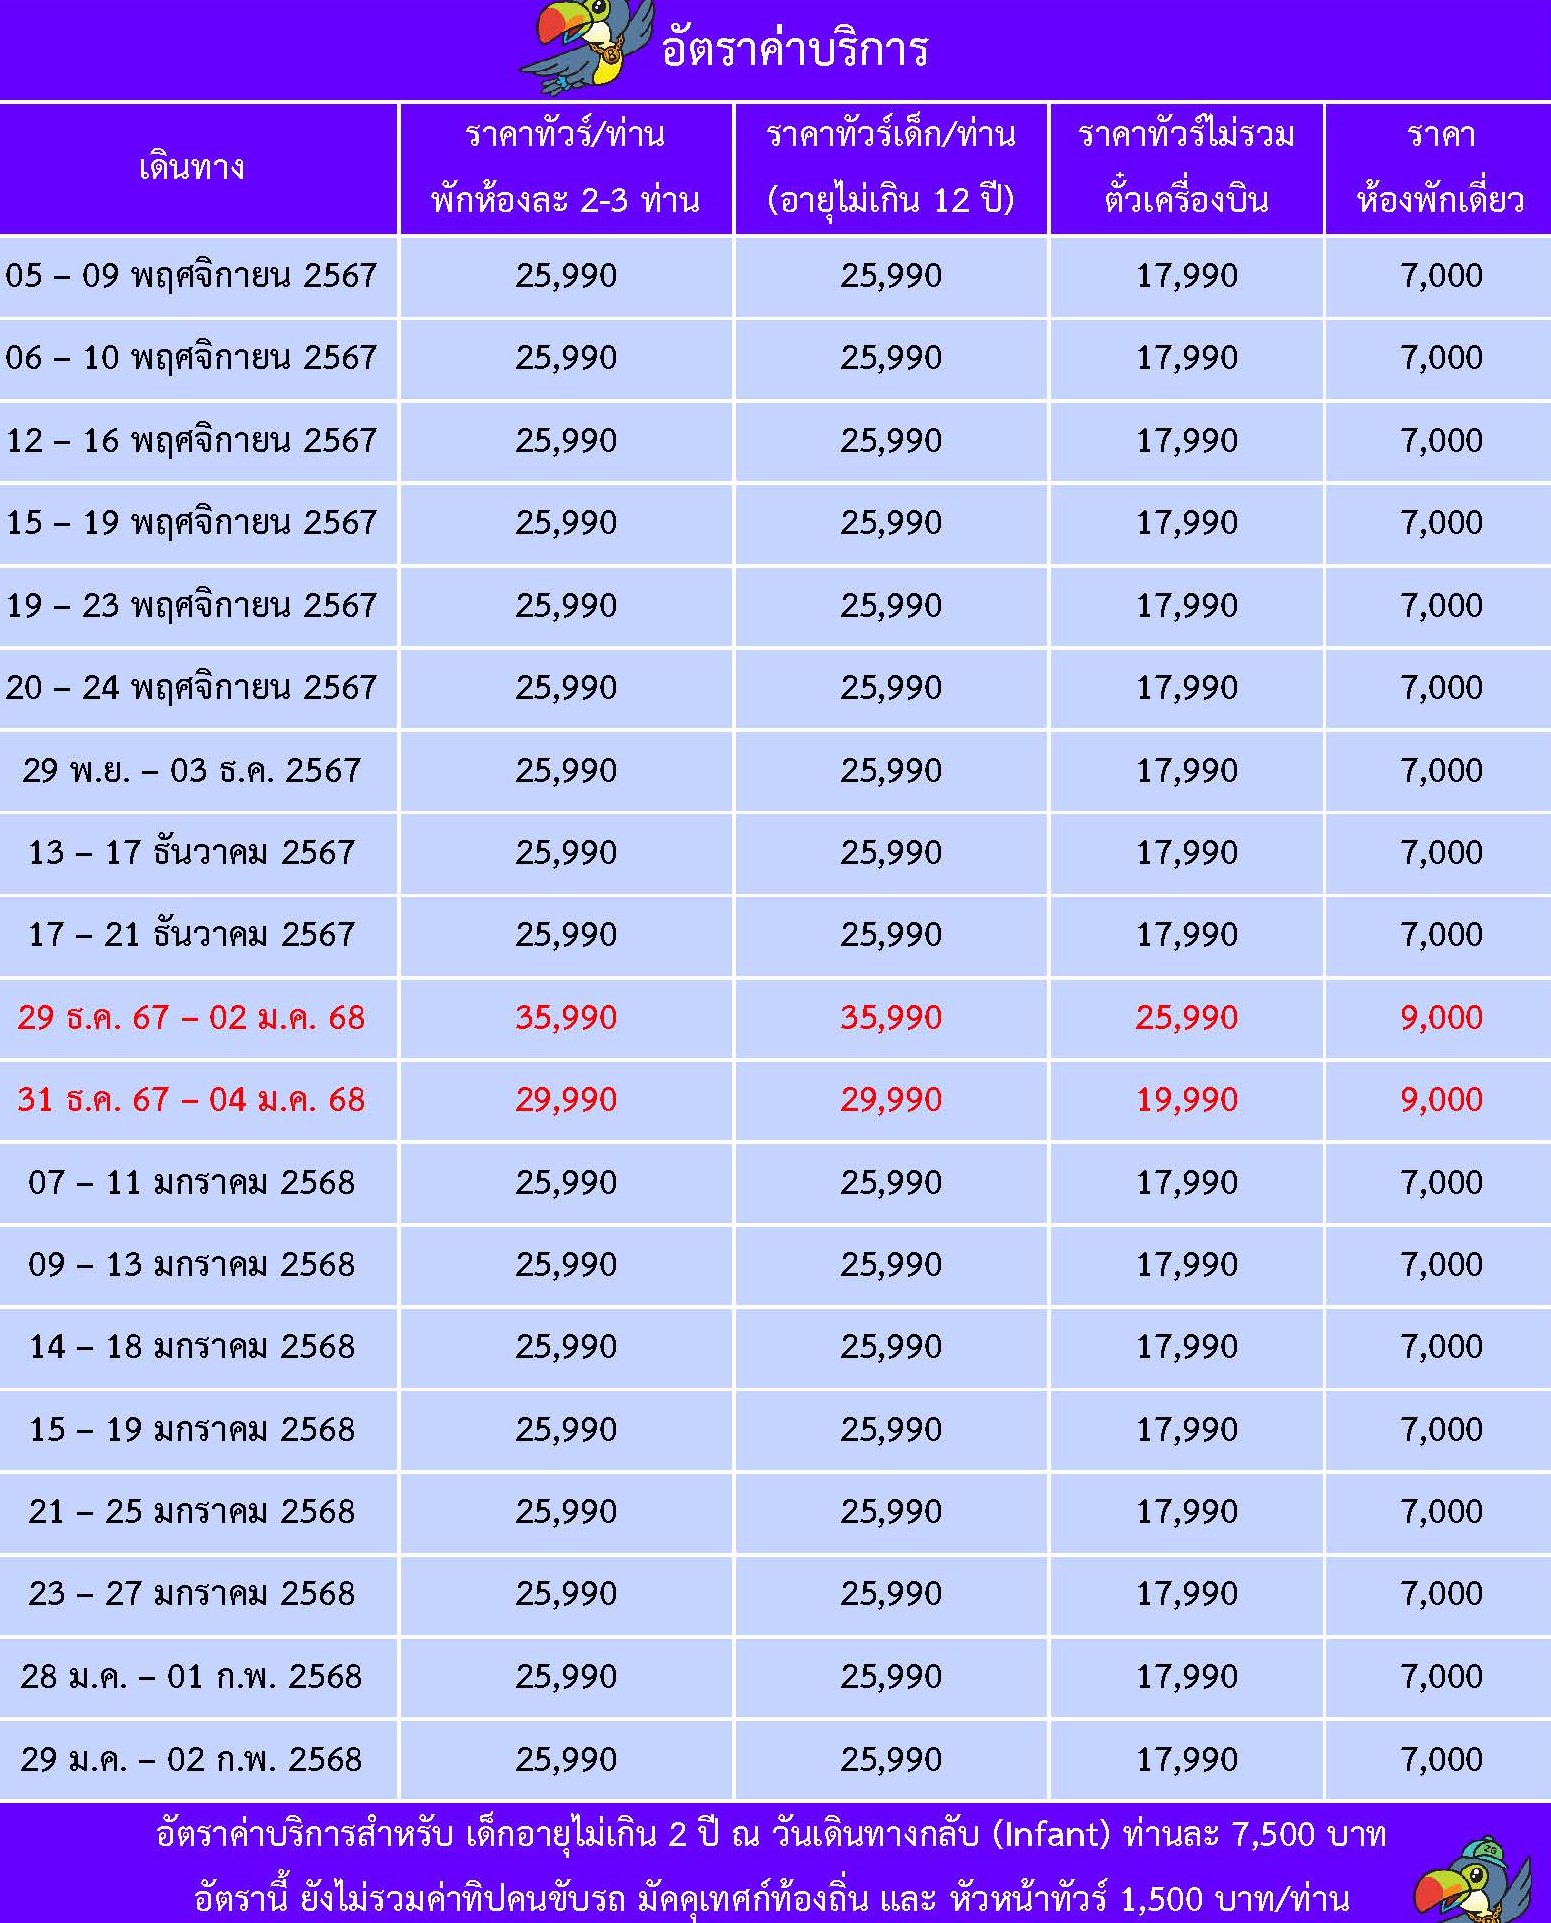Click 17,990 in 20 – 24 พฤศจิกายน row
1551x1923 pixels.
pos(1187,687)
